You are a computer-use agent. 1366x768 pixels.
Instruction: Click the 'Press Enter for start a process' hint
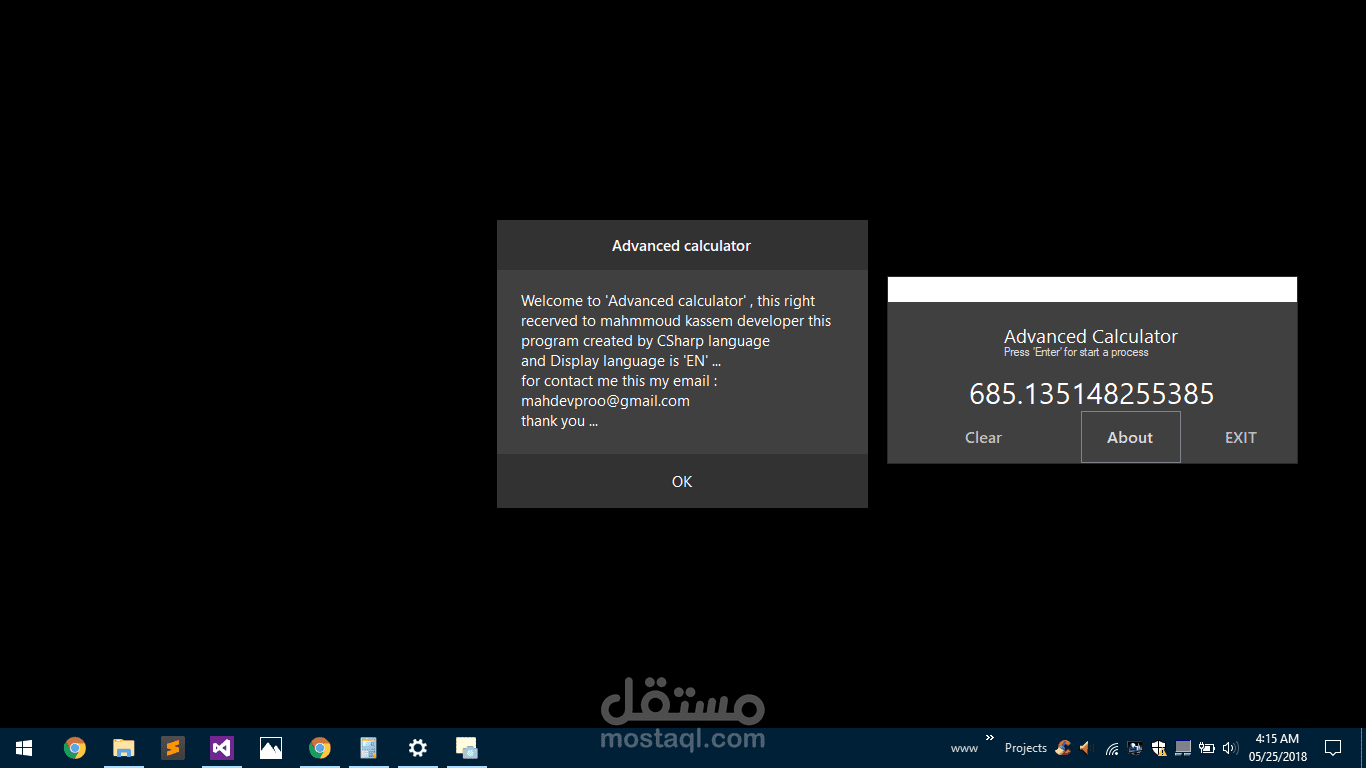pos(1076,352)
